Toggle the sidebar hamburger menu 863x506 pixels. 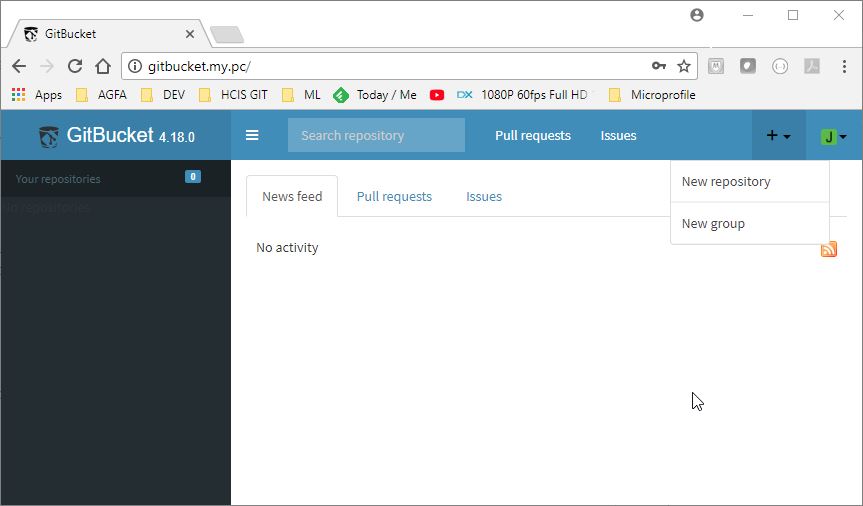click(x=252, y=136)
